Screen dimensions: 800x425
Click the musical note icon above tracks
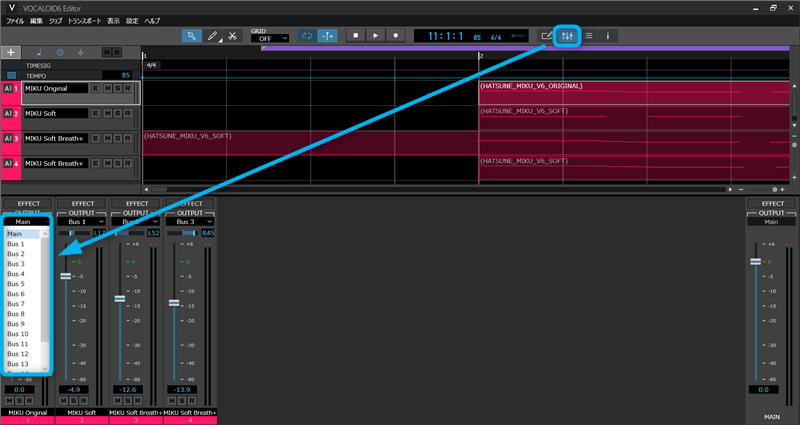pyautogui.click(x=40, y=52)
